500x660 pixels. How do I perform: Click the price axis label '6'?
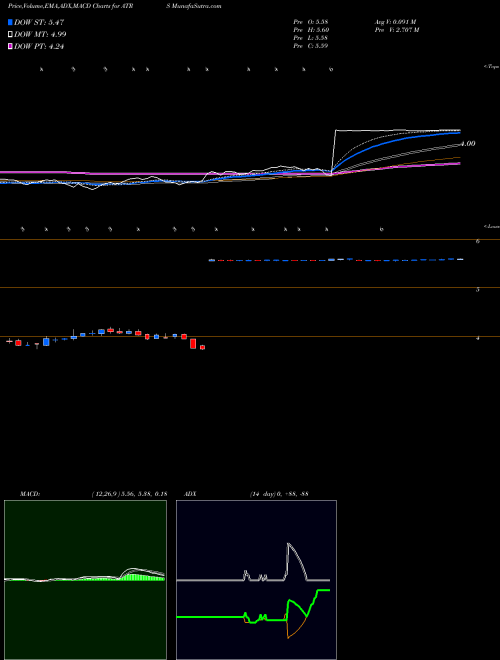[478, 241]
